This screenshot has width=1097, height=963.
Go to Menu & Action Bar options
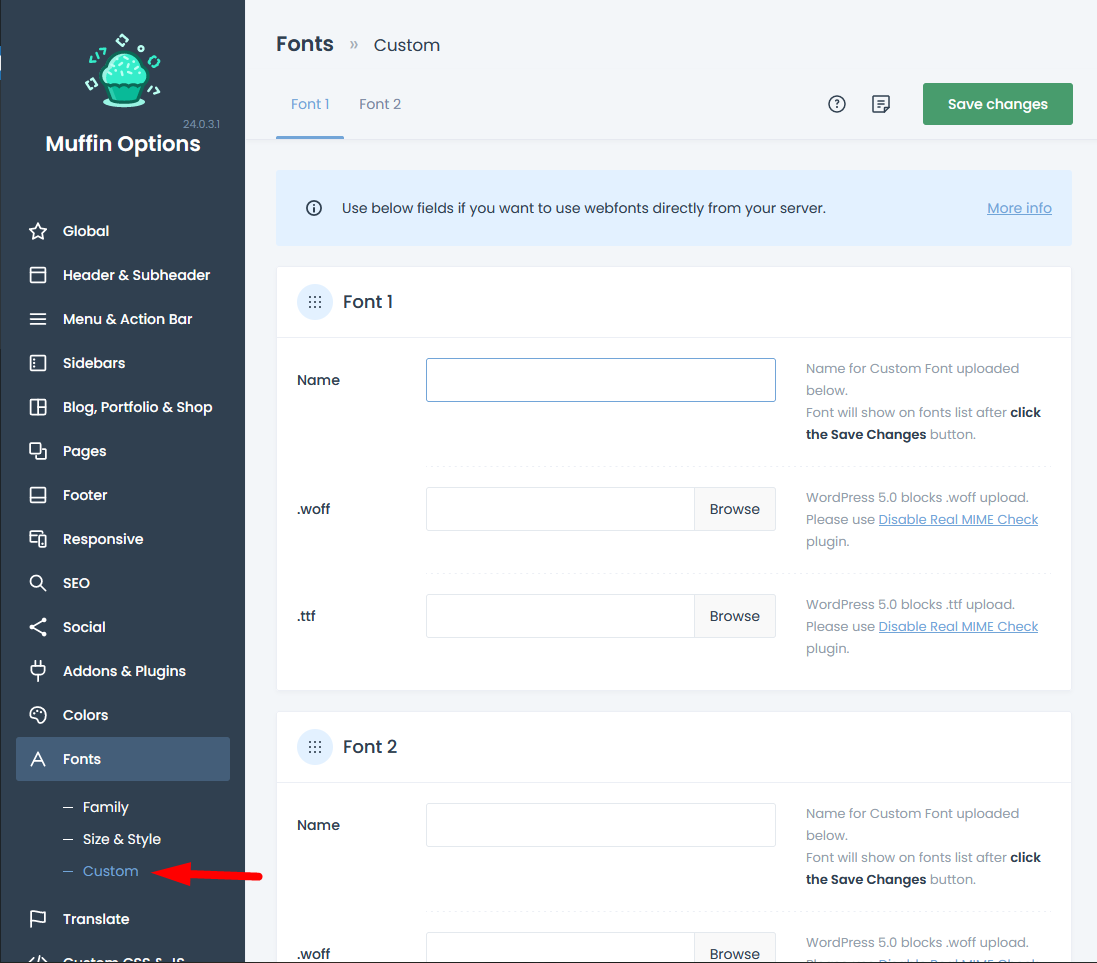click(123, 319)
